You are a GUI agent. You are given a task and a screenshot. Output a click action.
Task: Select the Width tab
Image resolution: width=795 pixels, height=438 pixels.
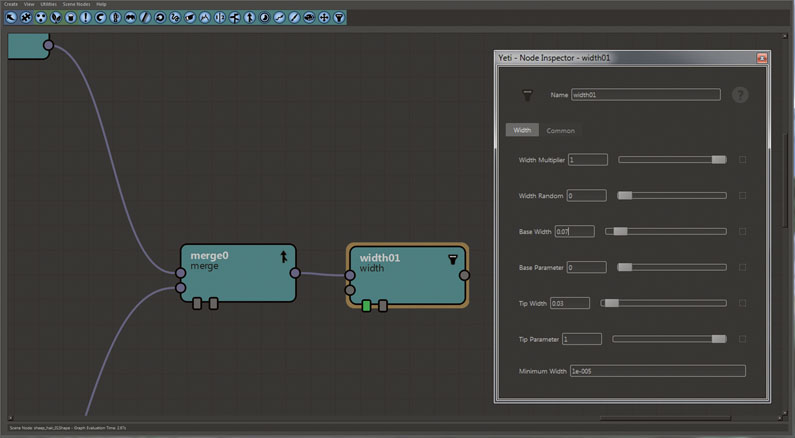click(522, 130)
